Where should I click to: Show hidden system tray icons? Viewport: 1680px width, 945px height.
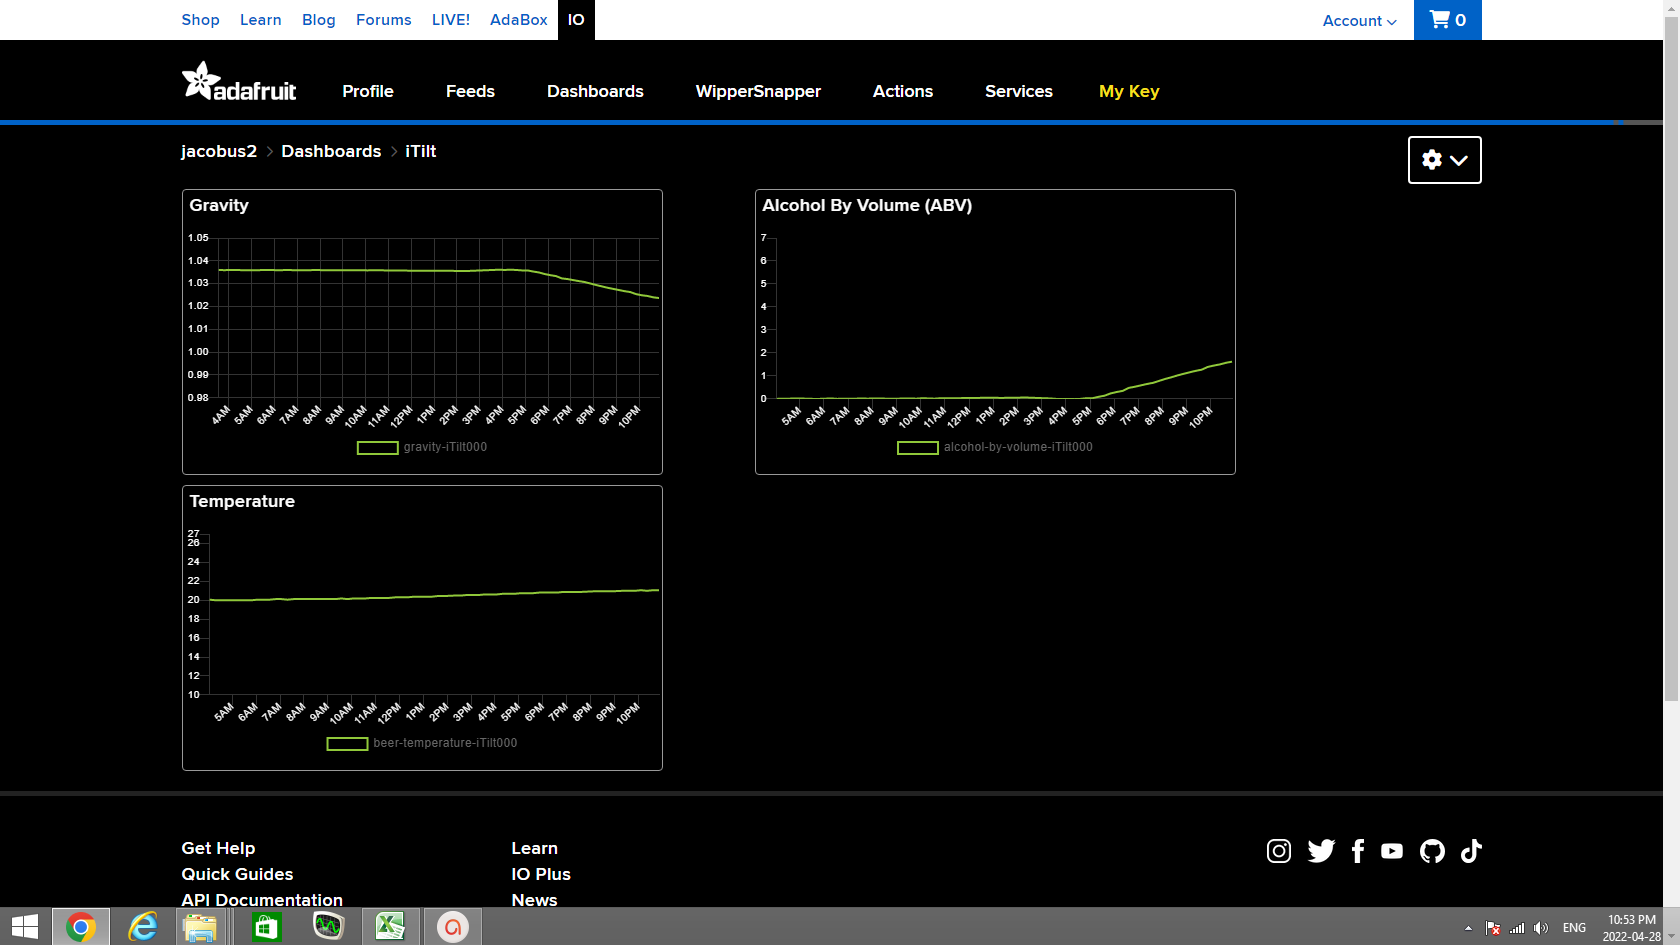[1468, 928]
